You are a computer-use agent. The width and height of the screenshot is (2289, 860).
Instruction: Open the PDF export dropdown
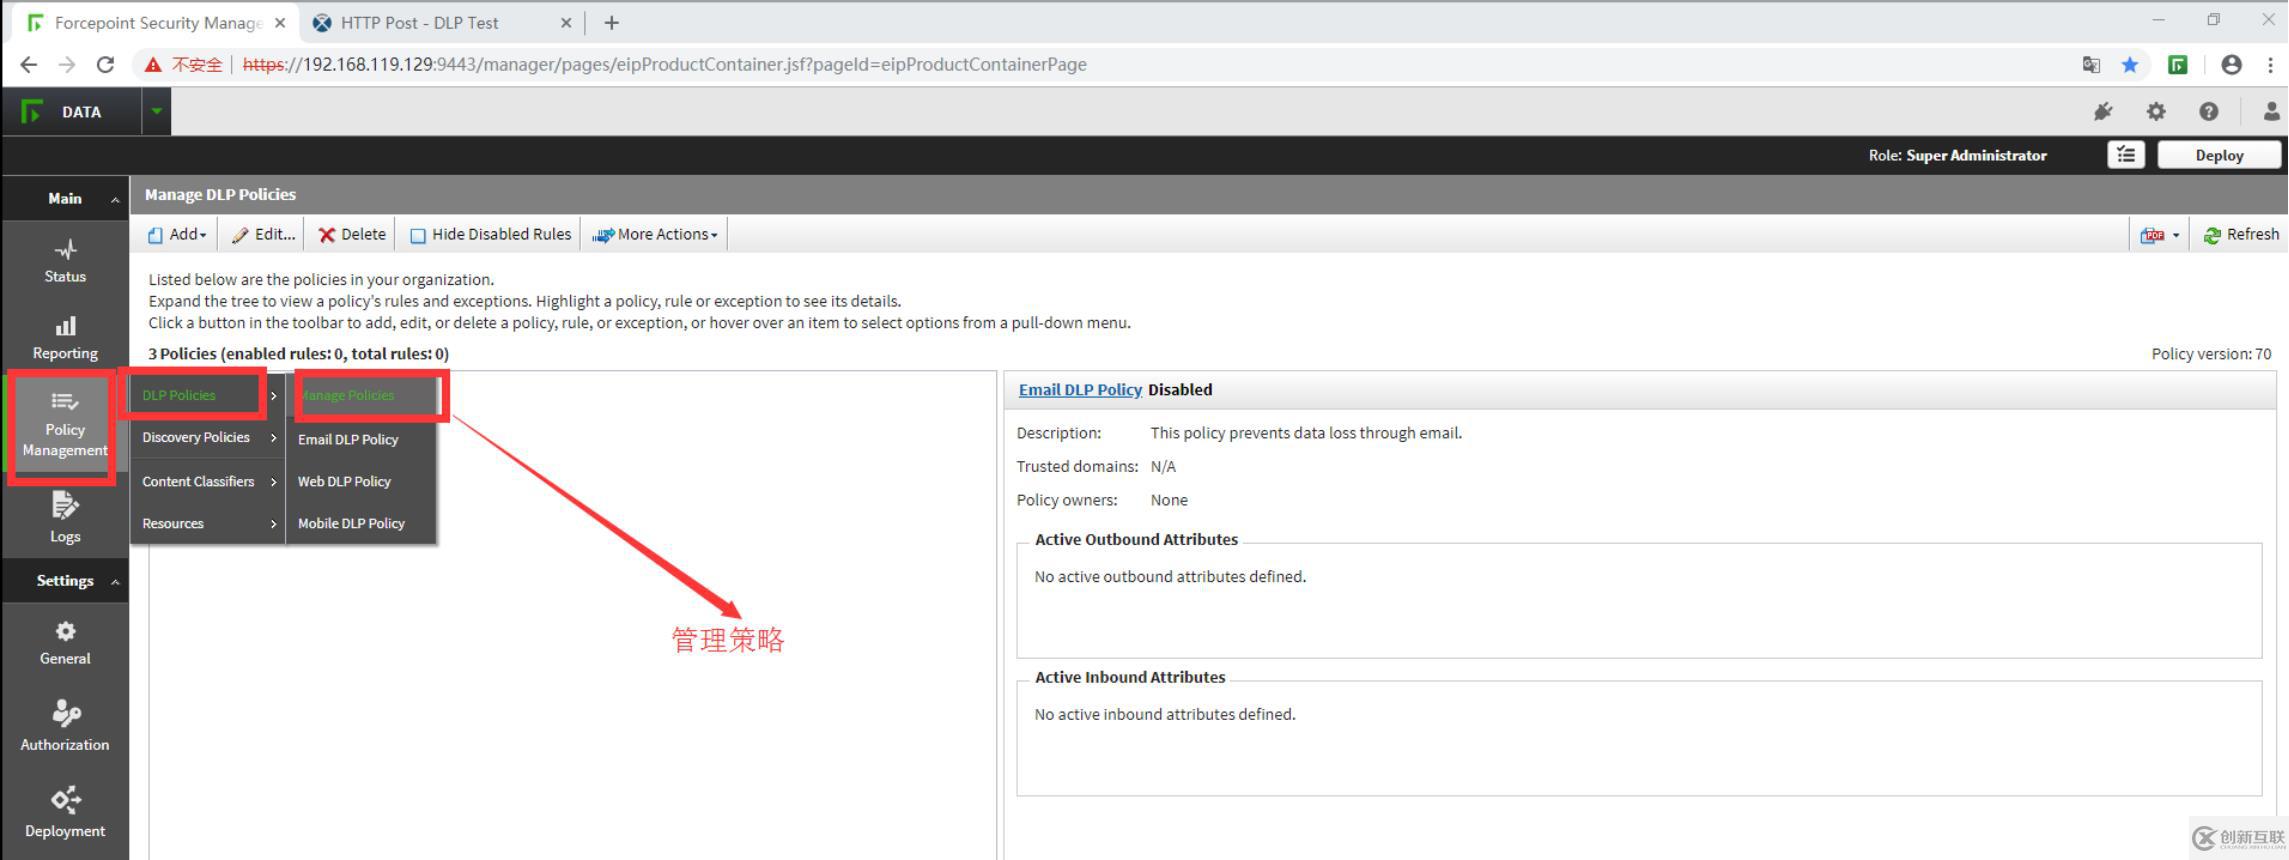pyautogui.click(x=2159, y=235)
